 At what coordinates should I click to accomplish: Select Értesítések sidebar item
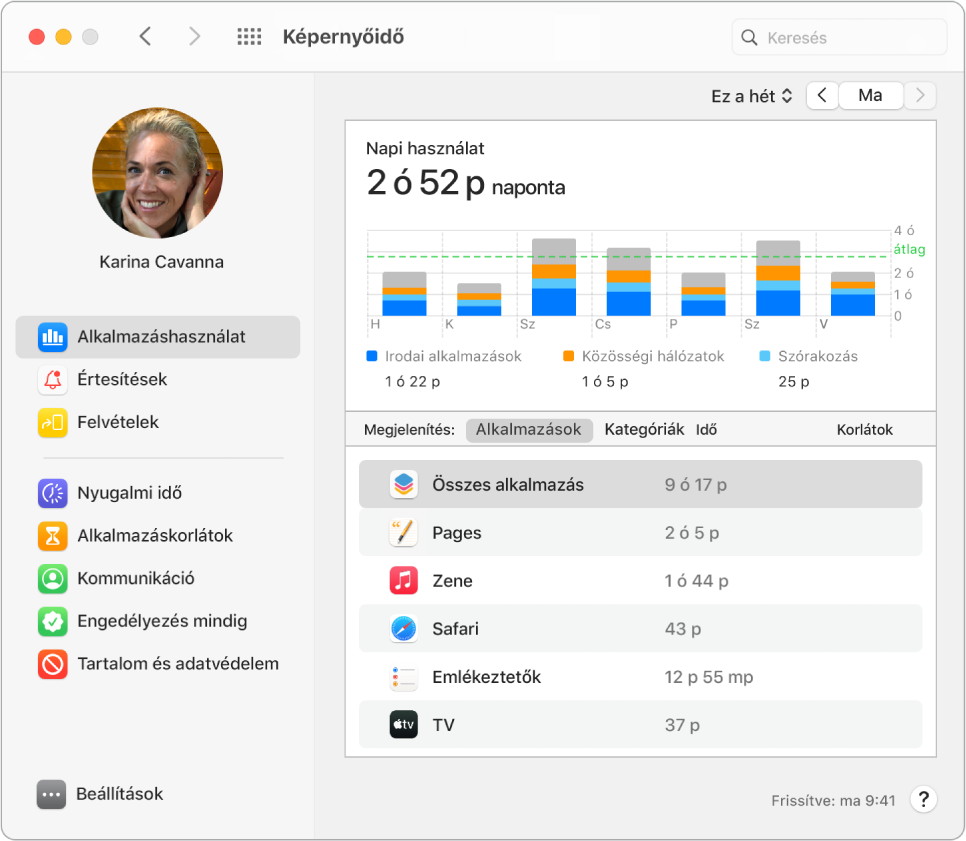tap(158, 380)
